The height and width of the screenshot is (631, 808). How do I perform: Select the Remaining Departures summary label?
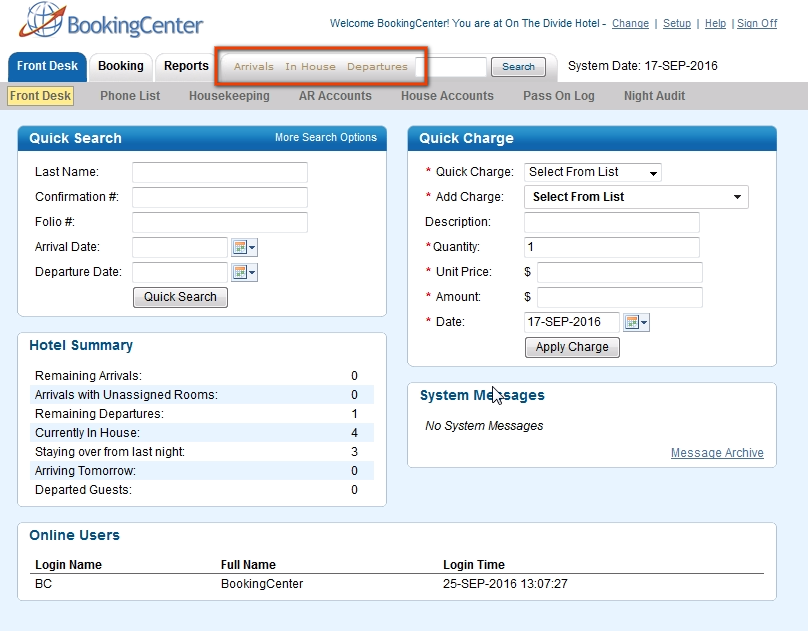tap(99, 414)
